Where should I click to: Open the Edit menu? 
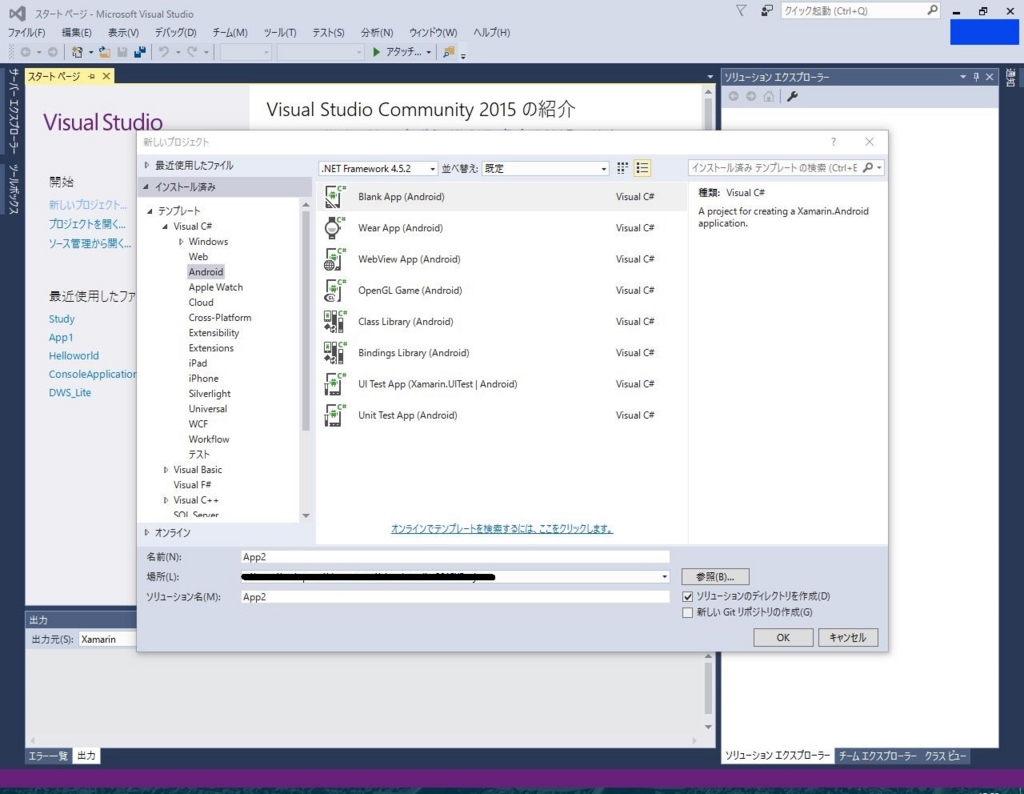(76, 33)
